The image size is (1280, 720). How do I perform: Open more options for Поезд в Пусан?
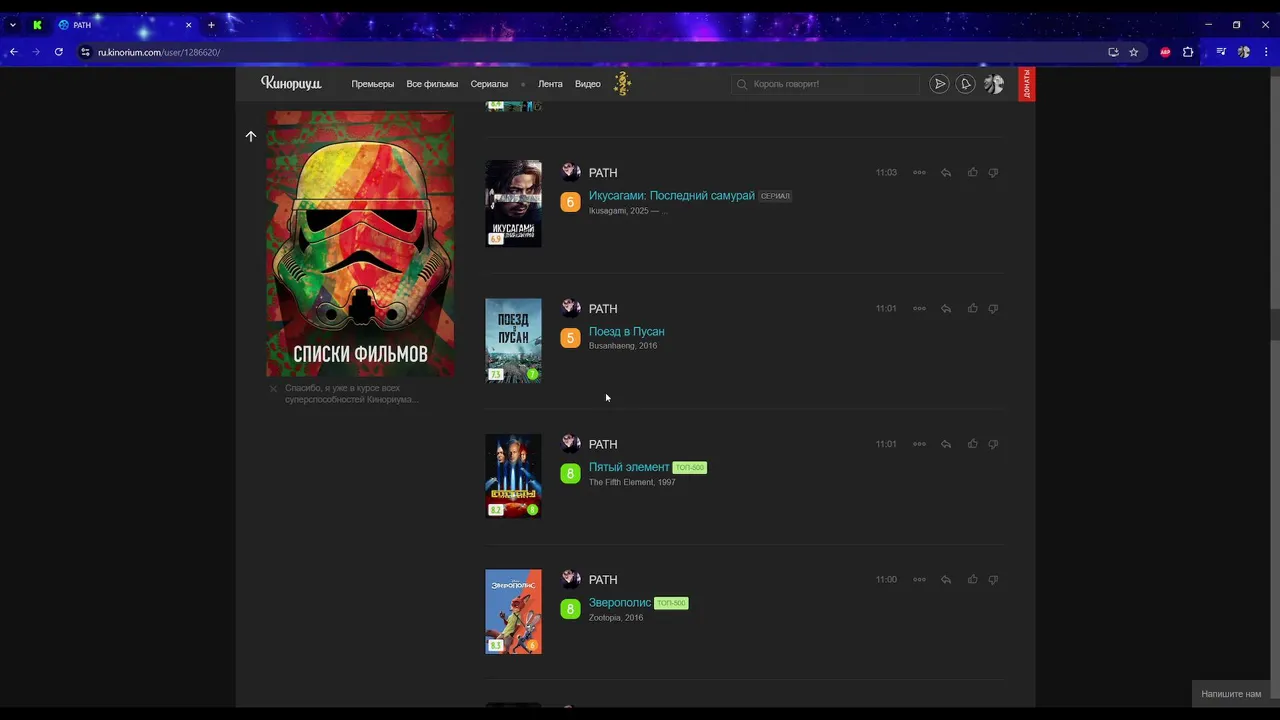919,308
